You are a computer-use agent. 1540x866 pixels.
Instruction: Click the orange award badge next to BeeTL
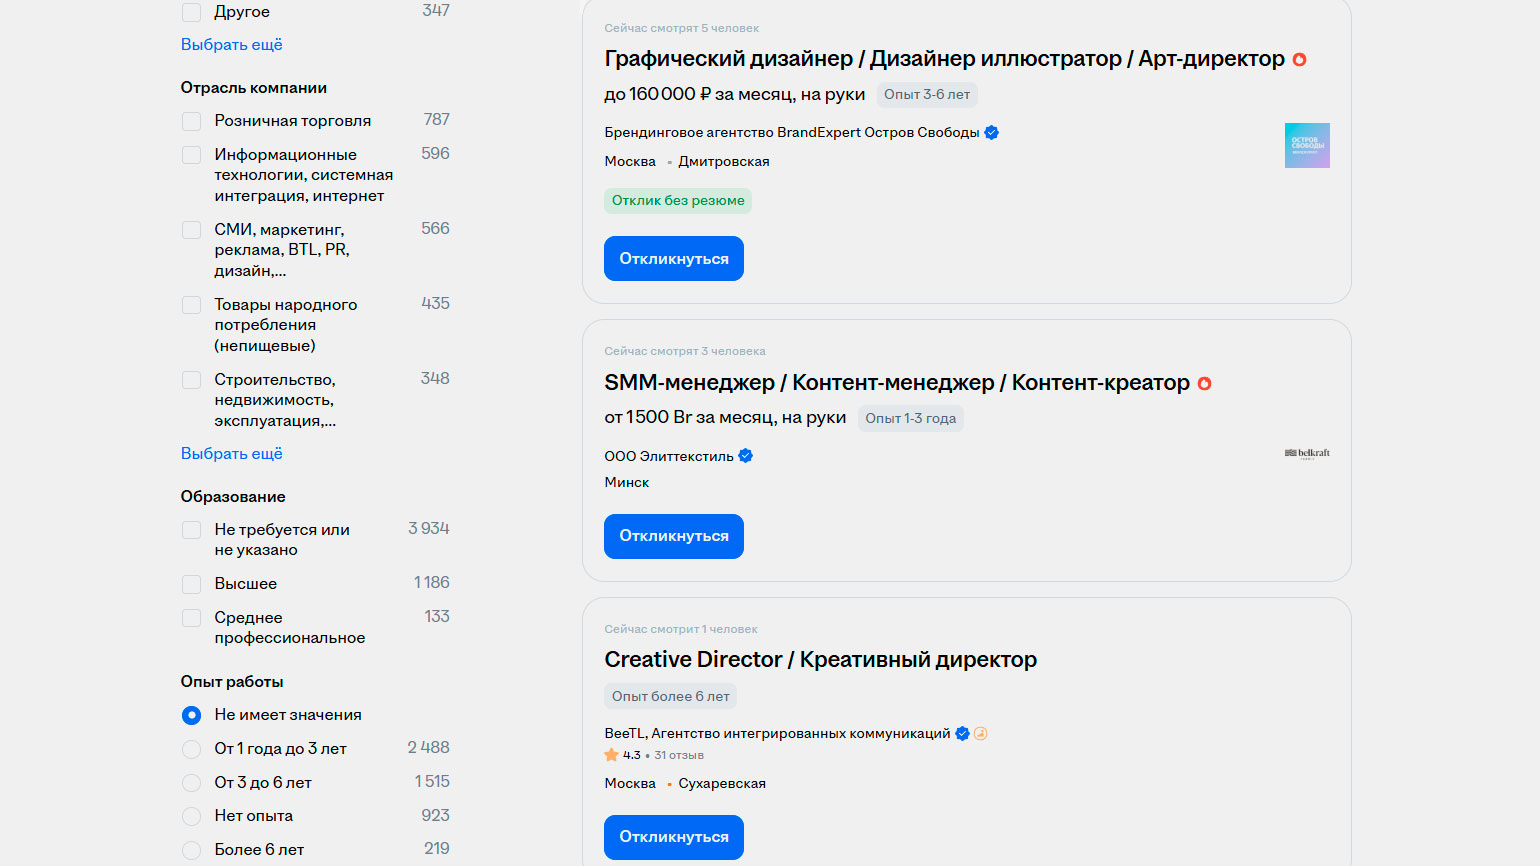(x=981, y=733)
